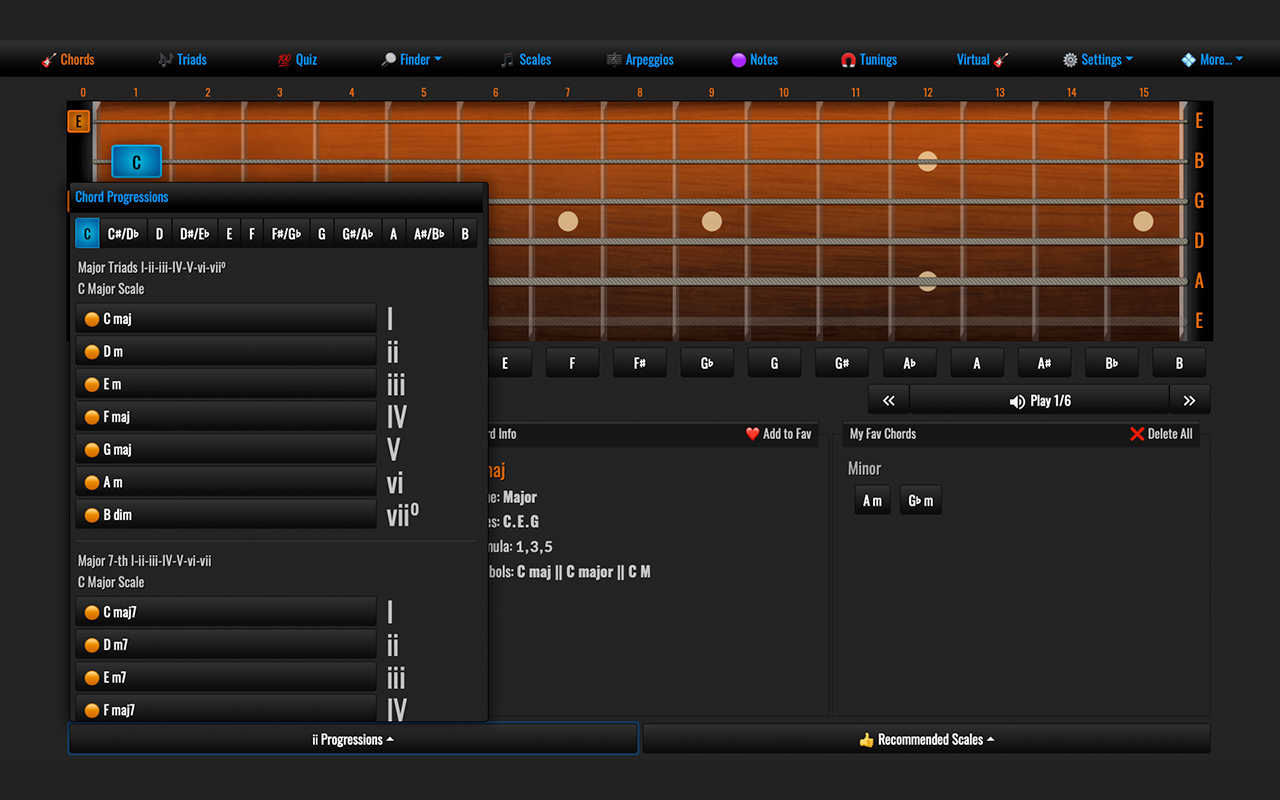
Task: Open favorite chord A m
Action: pos(873,501)
